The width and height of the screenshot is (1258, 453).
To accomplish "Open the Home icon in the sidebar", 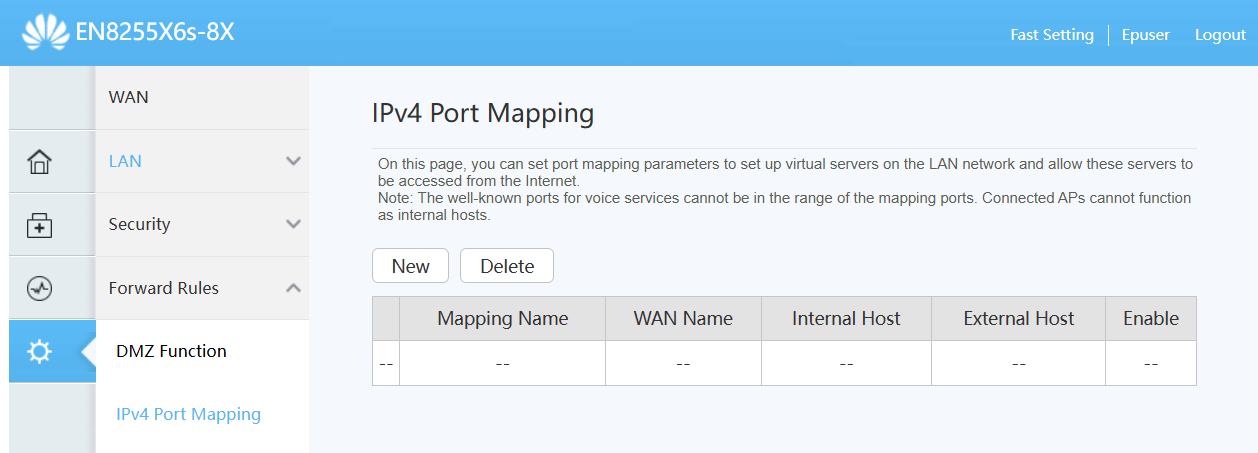I will [39, 161].
